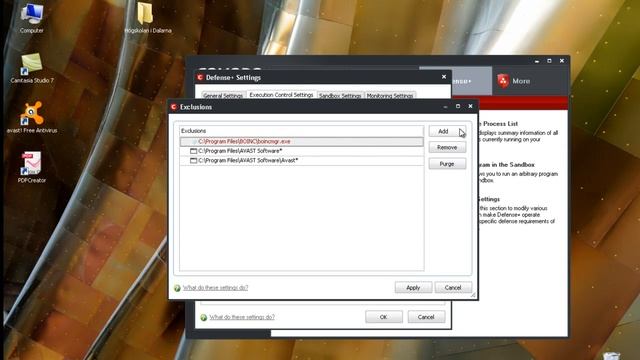640x360 pixels.
Task: Select the 'AVAST Software\Avast*' exclusion entry
Action: click(302, 161)
